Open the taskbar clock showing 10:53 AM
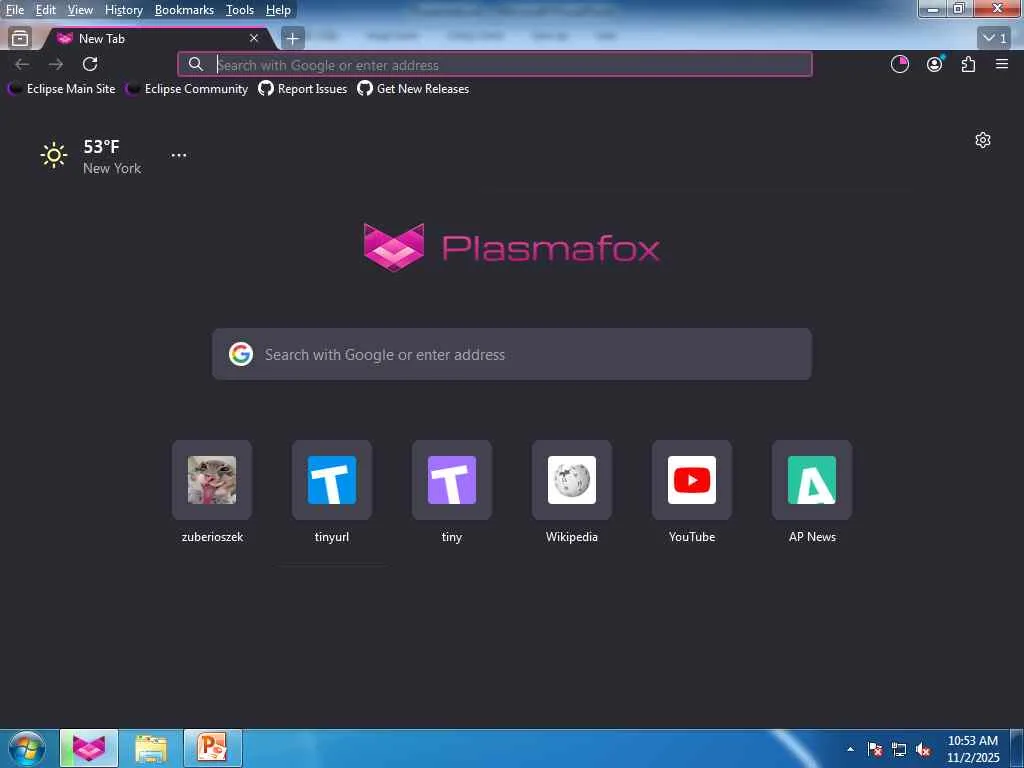 973,749
